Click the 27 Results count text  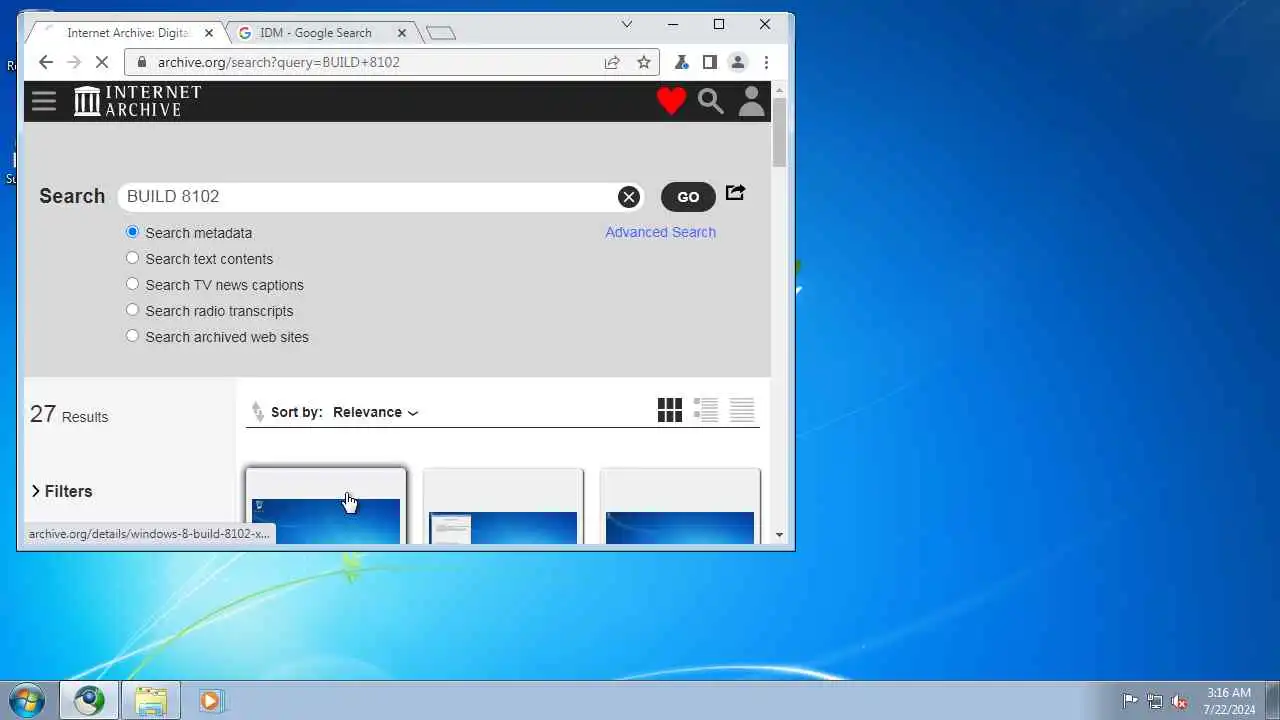point(69,415)
